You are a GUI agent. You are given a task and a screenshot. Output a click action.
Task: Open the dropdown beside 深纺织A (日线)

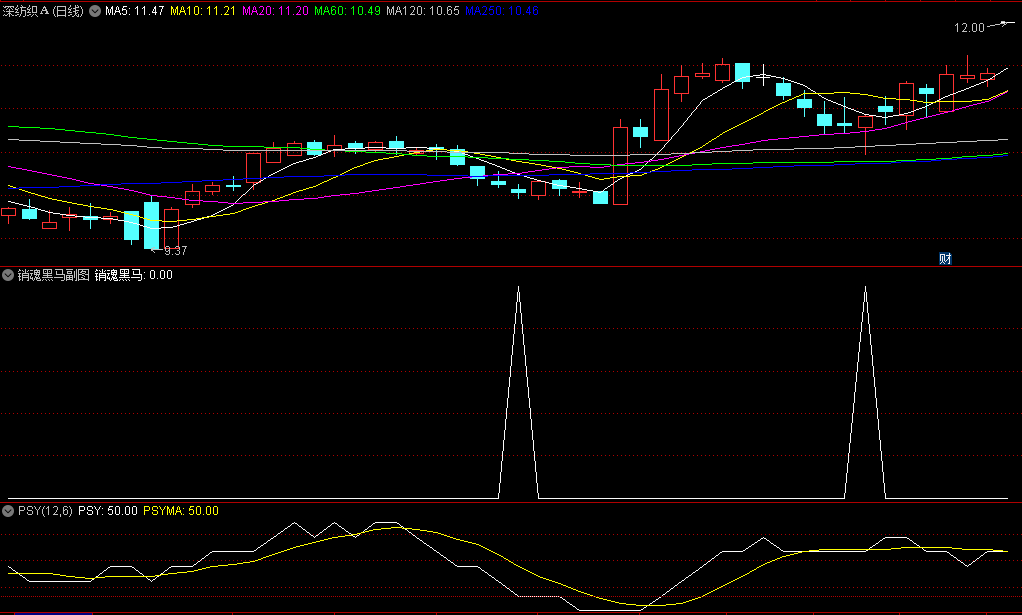click(x=95, y=11)
